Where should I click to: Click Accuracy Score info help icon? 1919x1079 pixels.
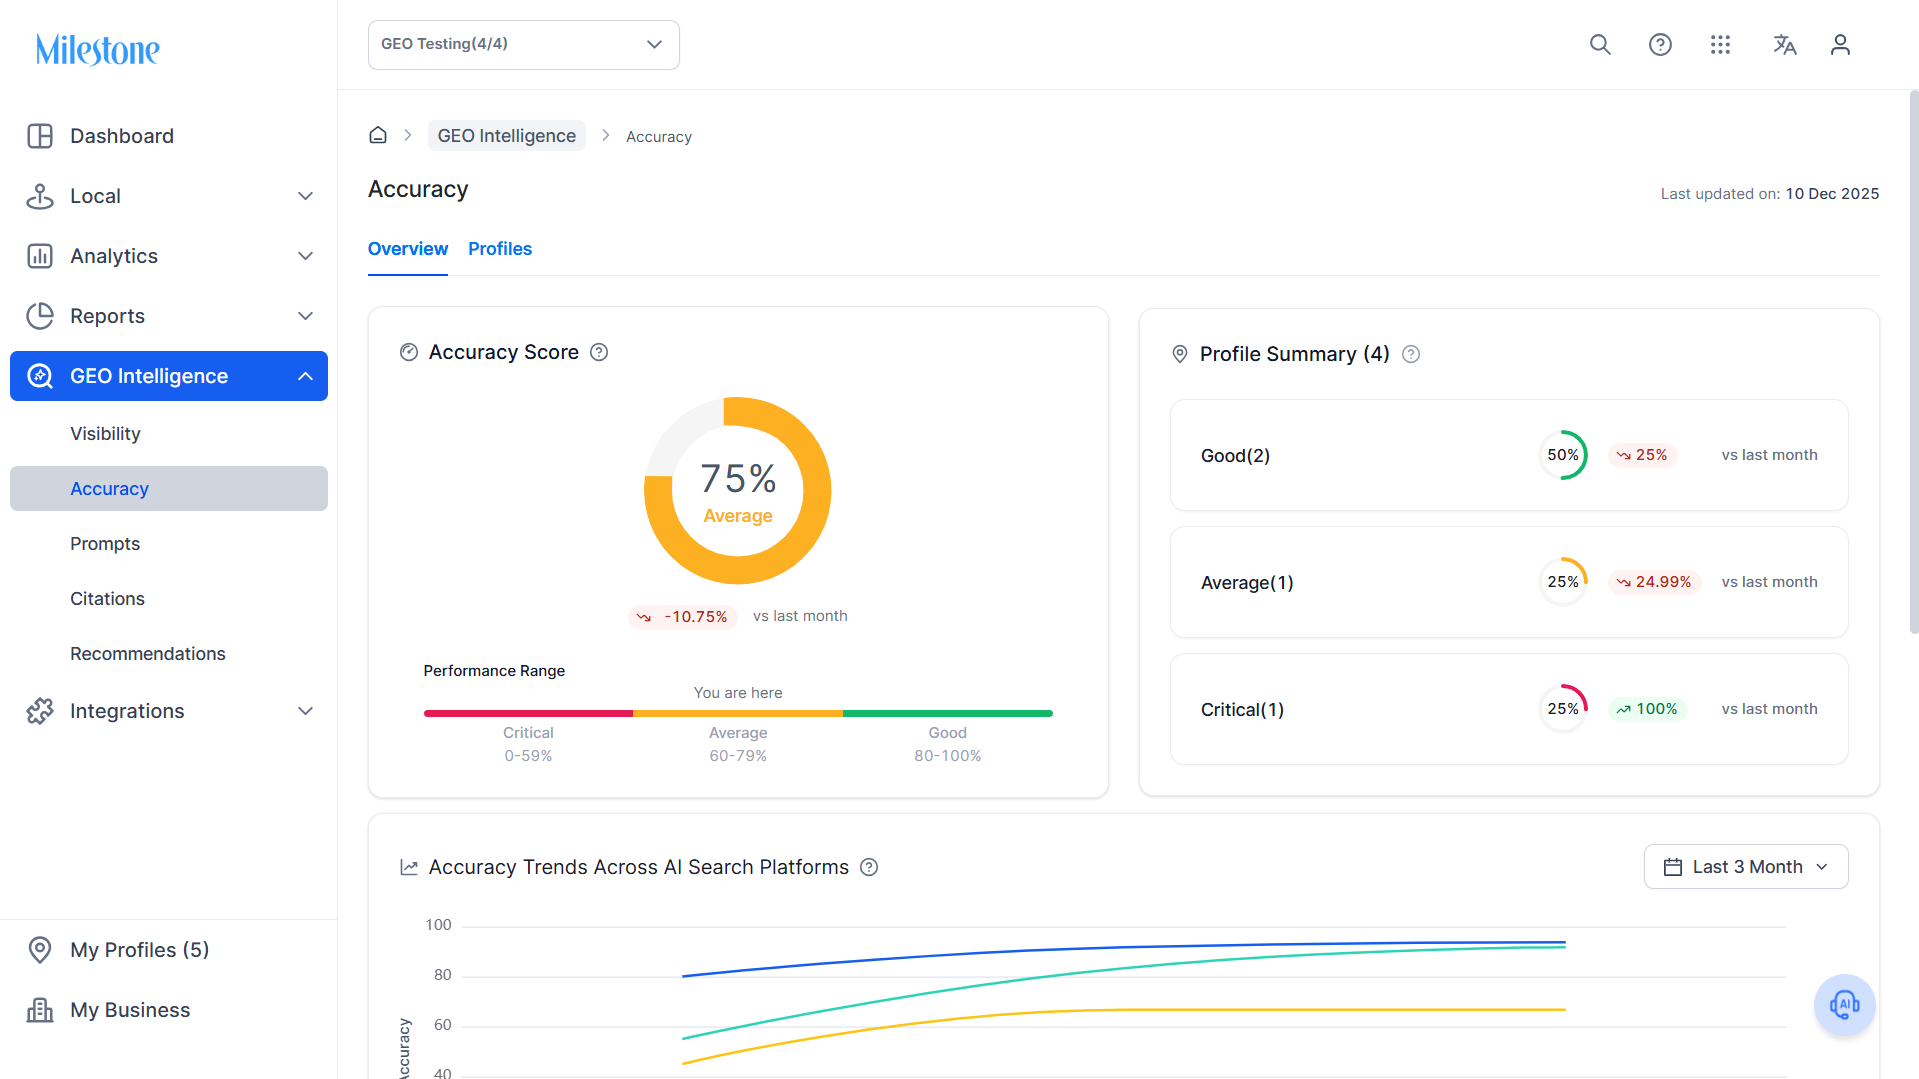599,352
